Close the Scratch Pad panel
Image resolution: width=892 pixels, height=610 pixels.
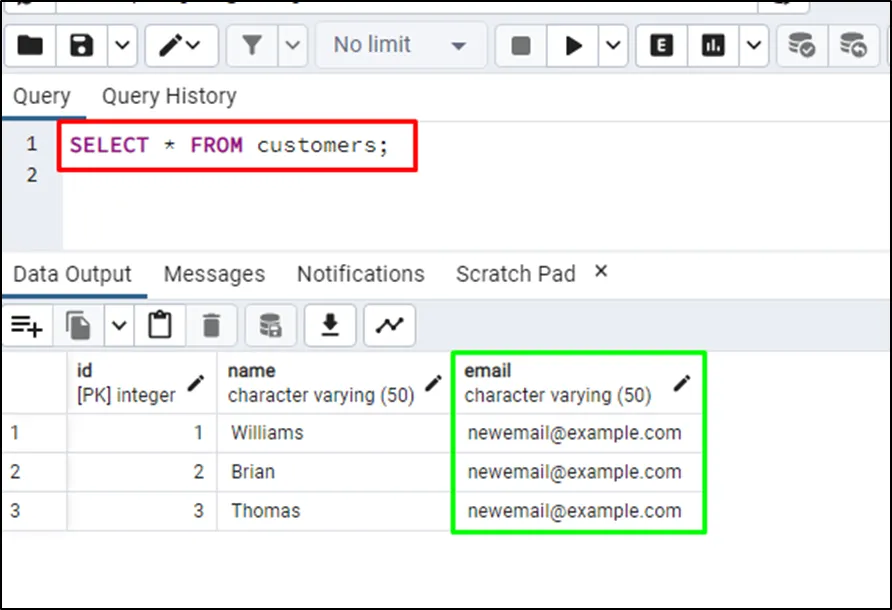[x=601, y=271]
